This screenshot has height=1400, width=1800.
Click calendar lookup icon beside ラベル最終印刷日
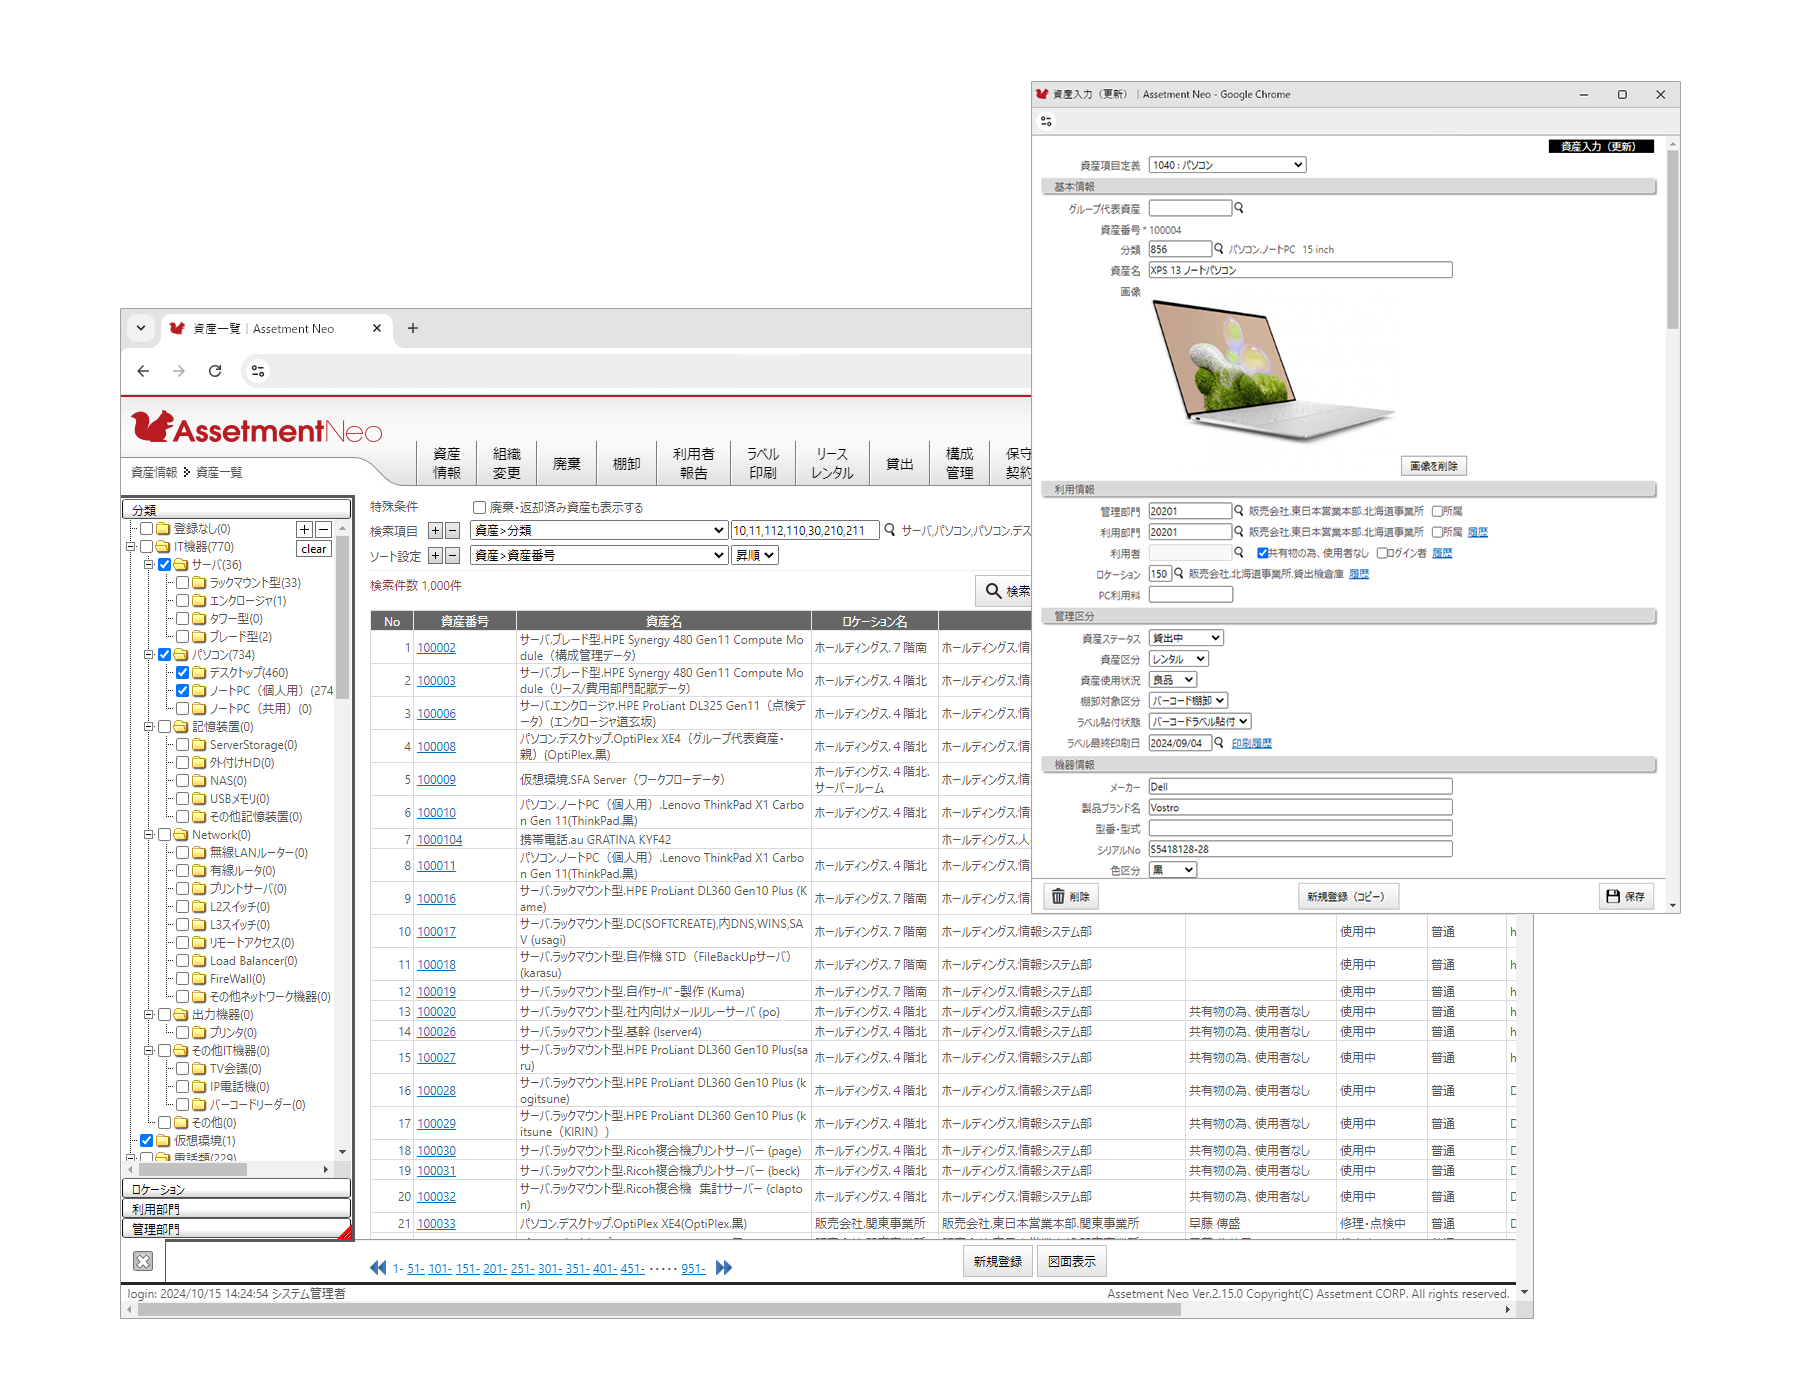pos(1219,743)
